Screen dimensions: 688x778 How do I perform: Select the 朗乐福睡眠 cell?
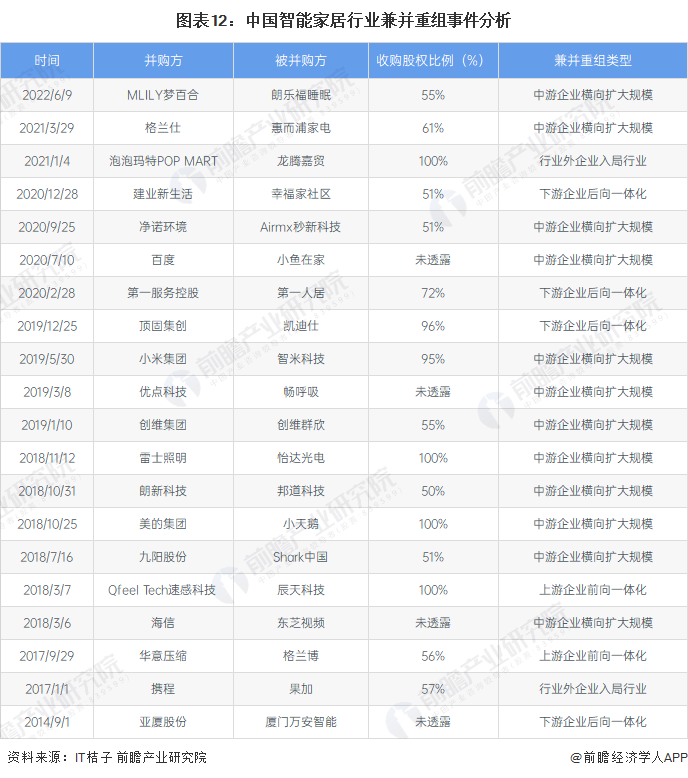pyautogui.click(x=301, y=95)
